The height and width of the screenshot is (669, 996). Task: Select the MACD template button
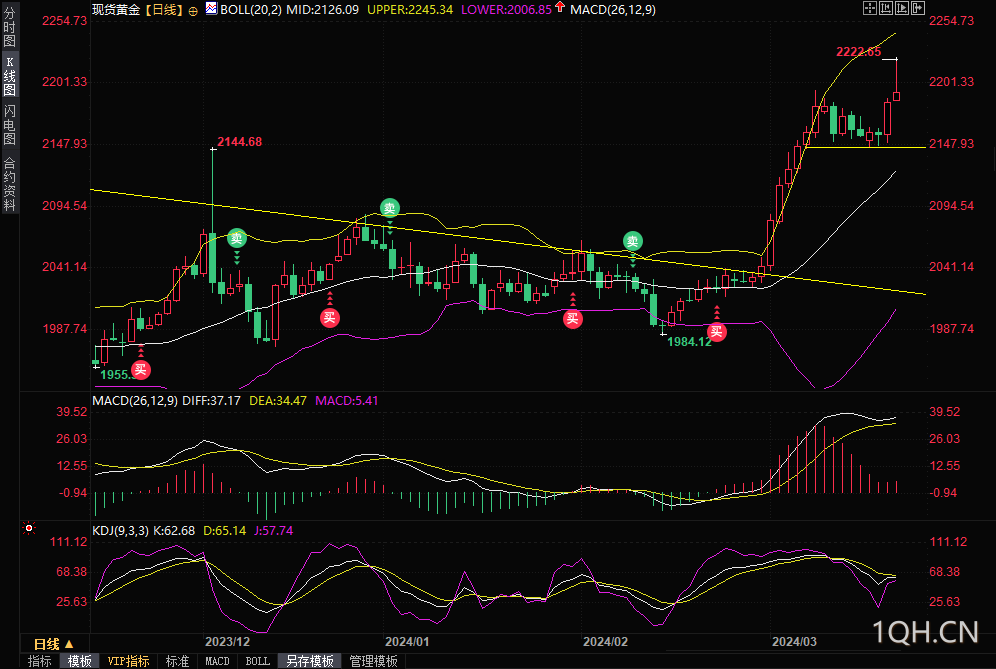pyautogui.click(x=217, y=661)
